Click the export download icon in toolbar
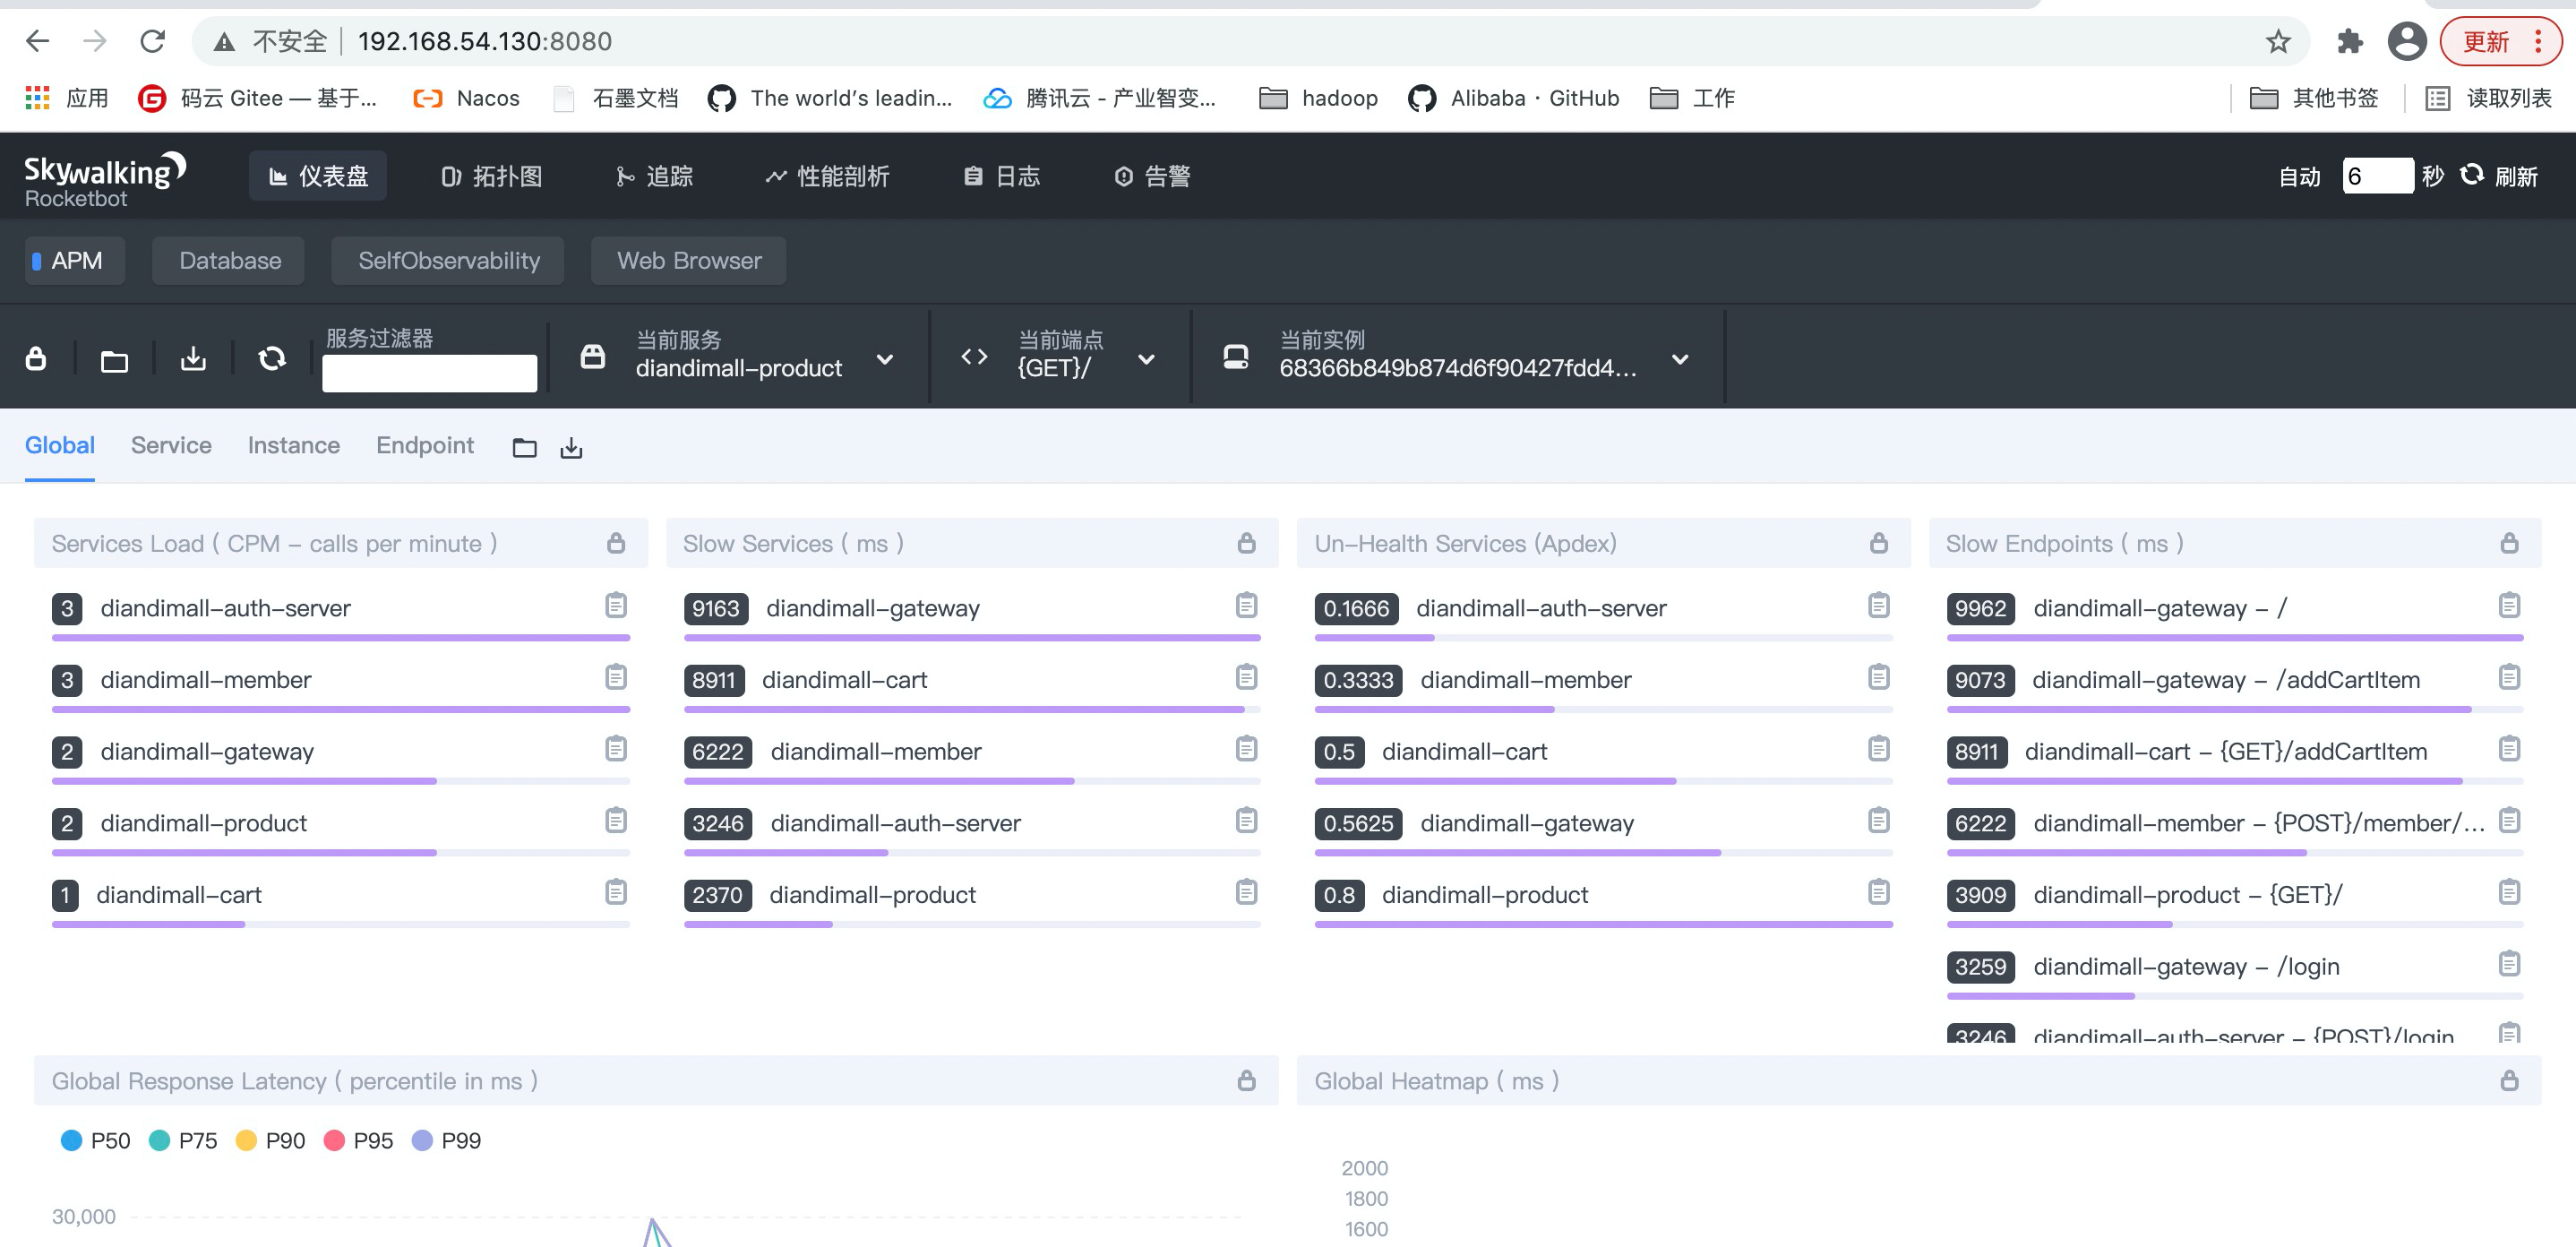This screenshot has width=2576, height=1247. click(x=193, y=358)
